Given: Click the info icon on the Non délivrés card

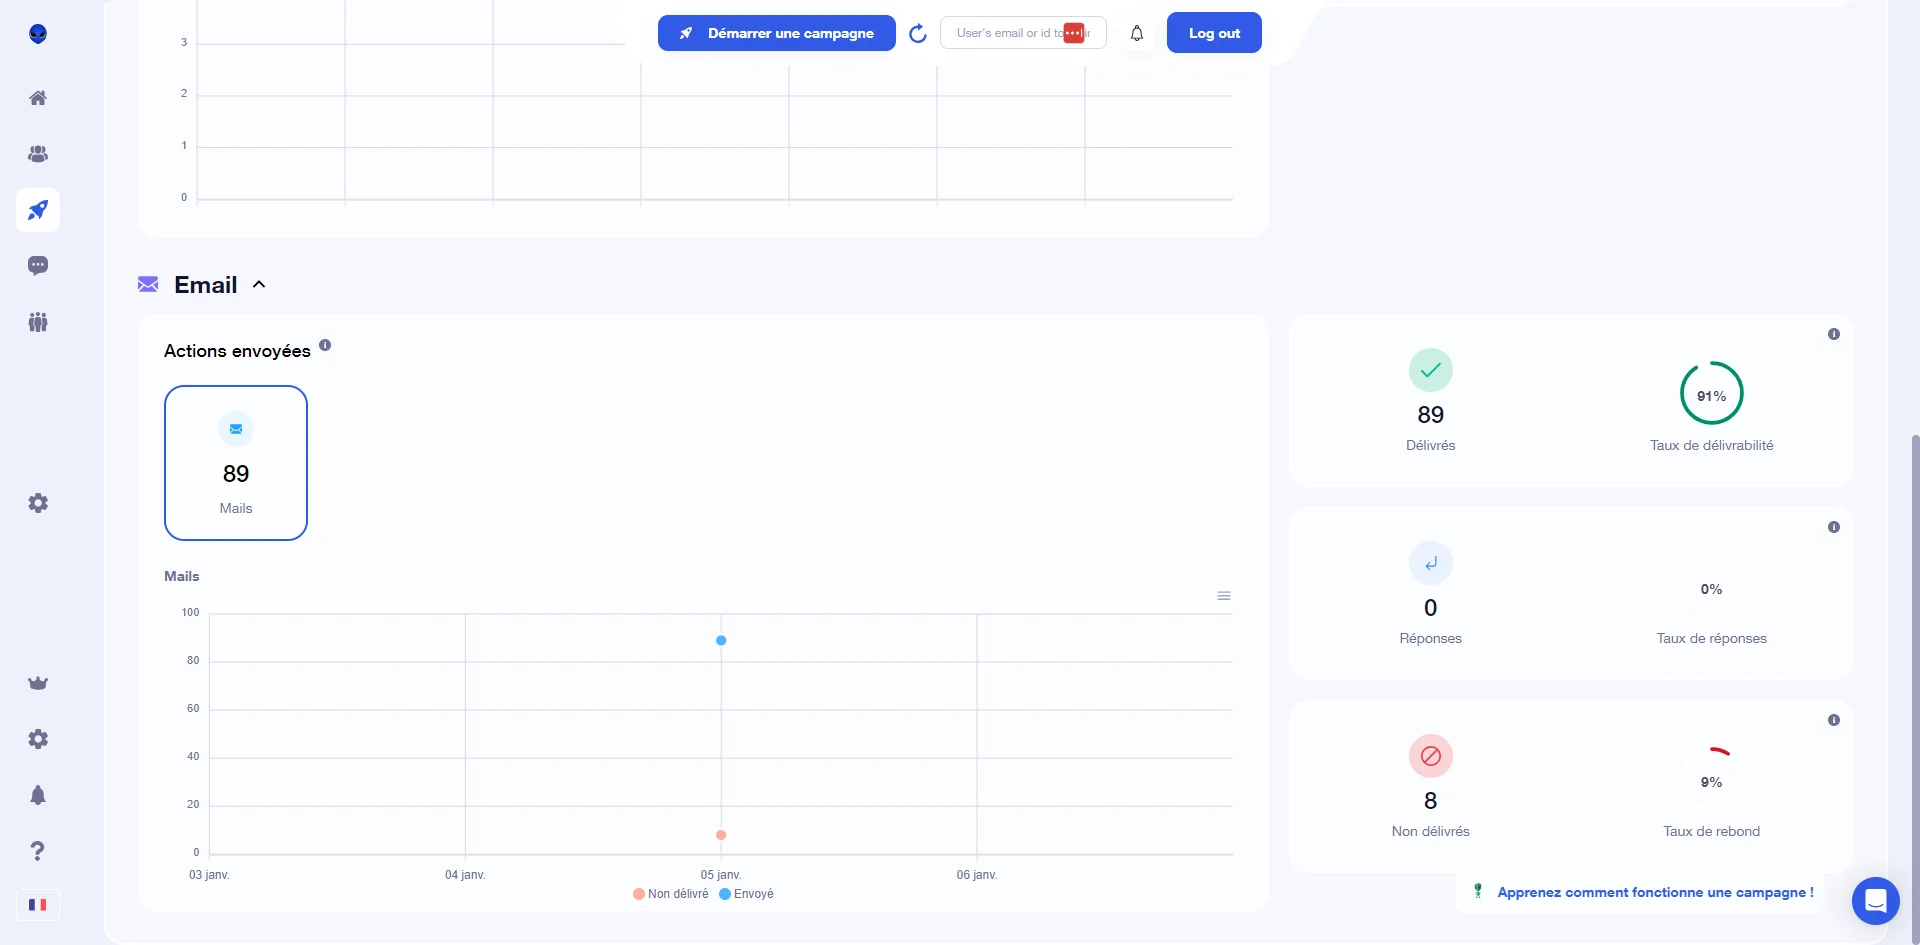Looking at the screenshot, I should (x=1834, y=720).
